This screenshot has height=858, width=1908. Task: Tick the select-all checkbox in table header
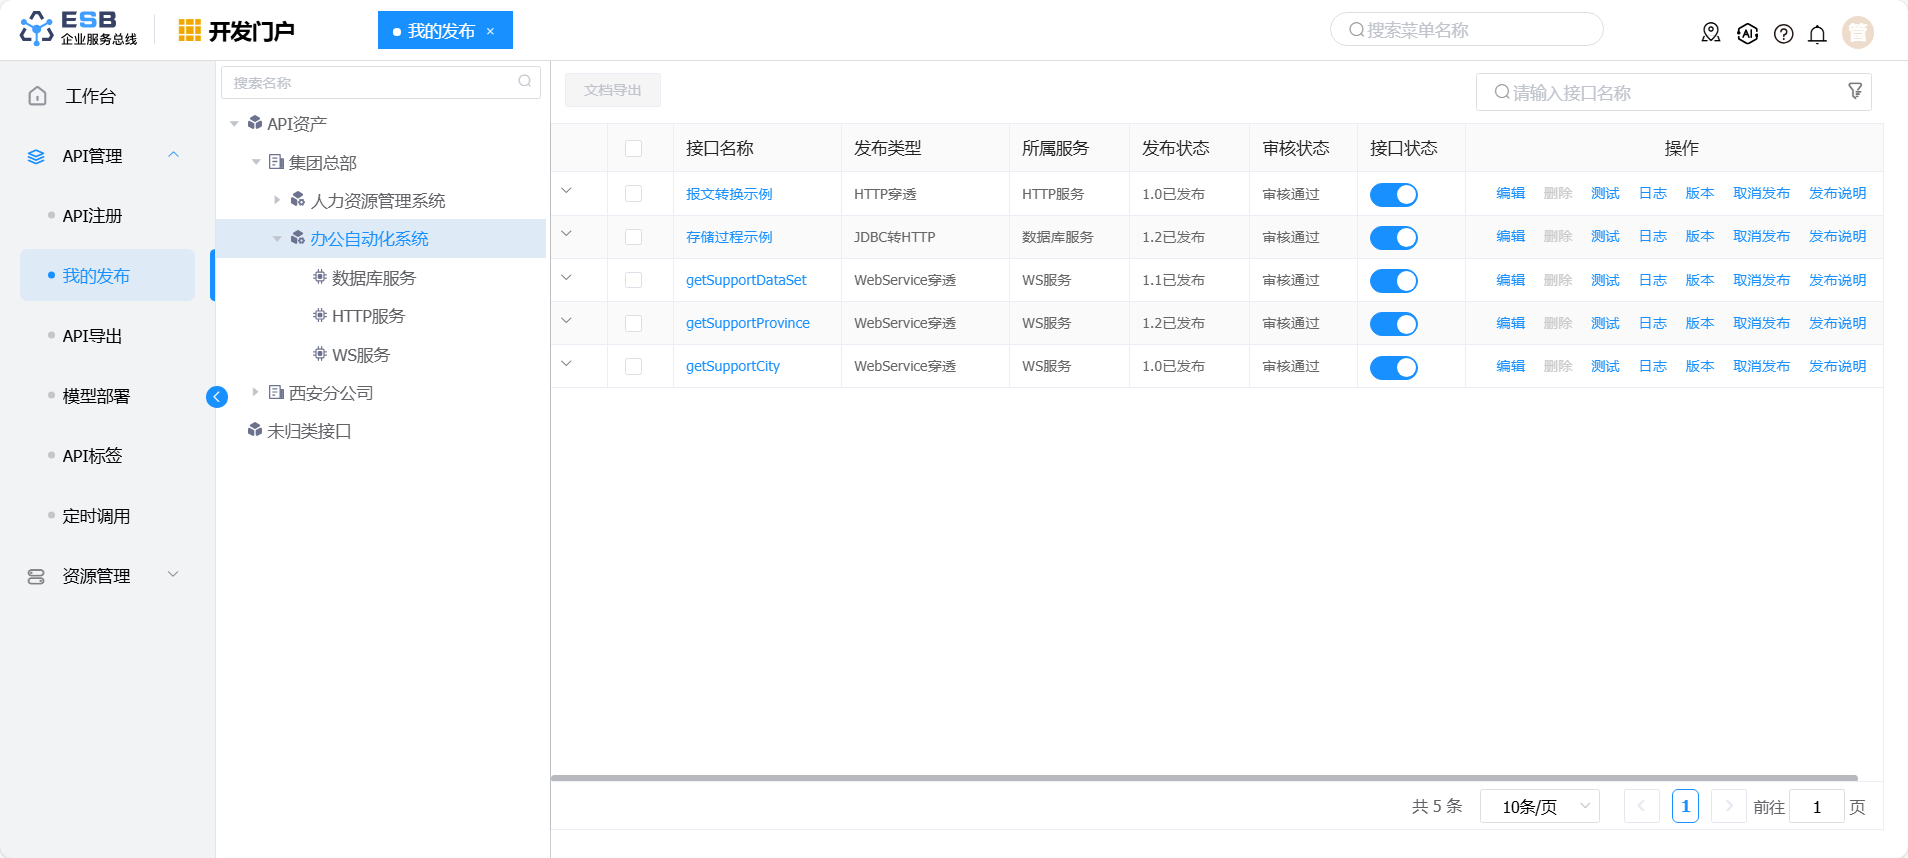[x=633, y=149]
